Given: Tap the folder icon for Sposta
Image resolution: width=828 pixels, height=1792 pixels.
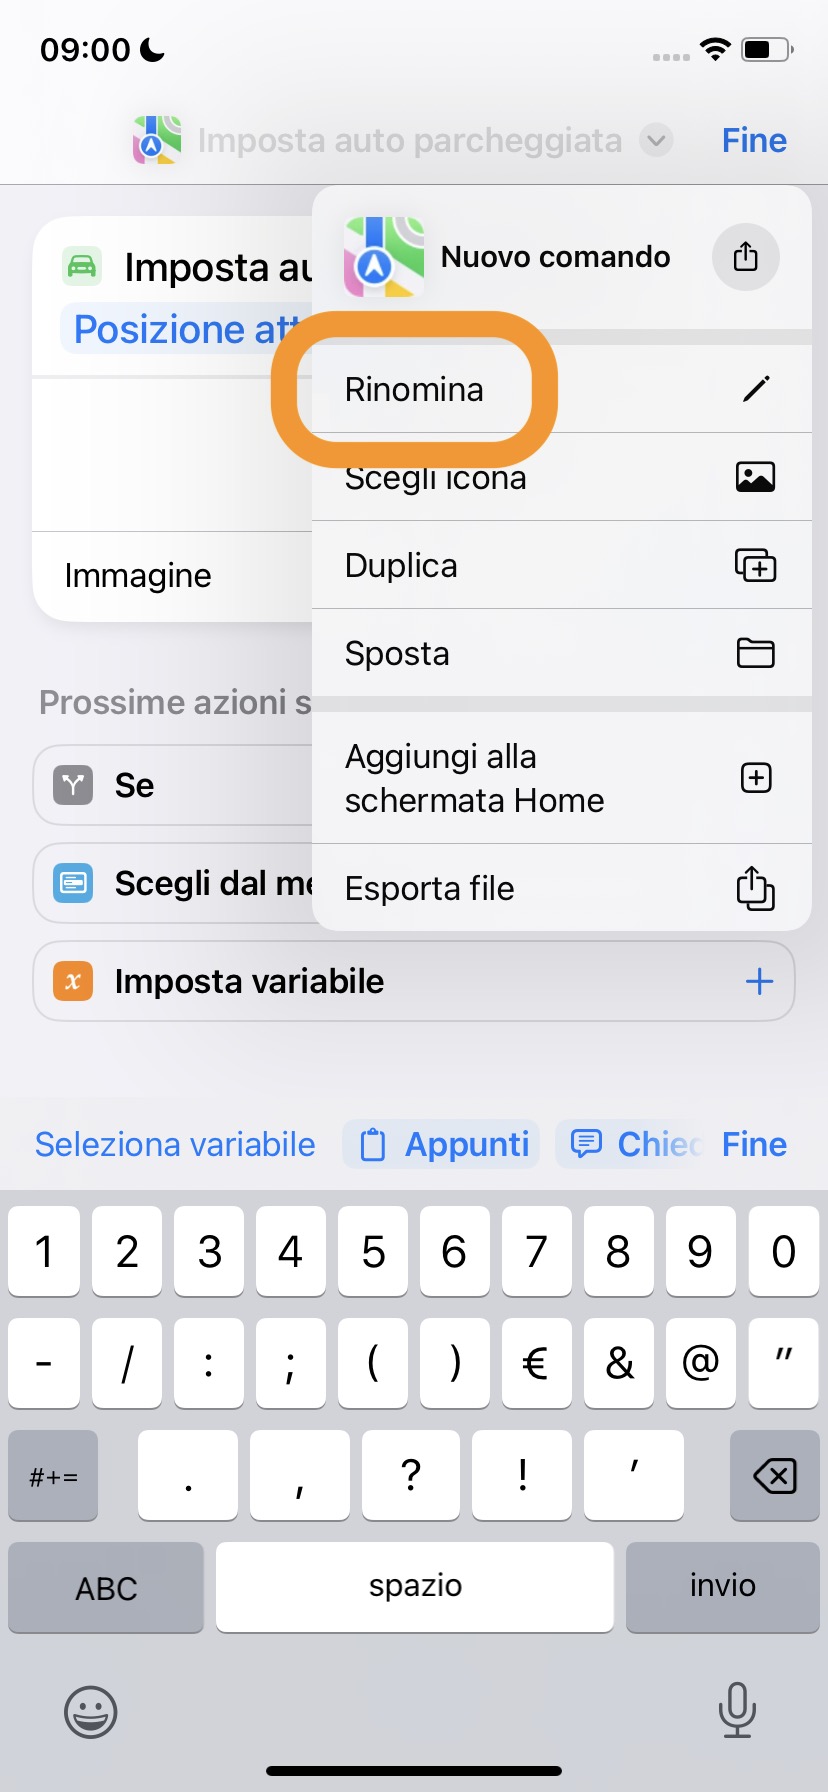Looking at the screenshot, I should pos(755,653).
